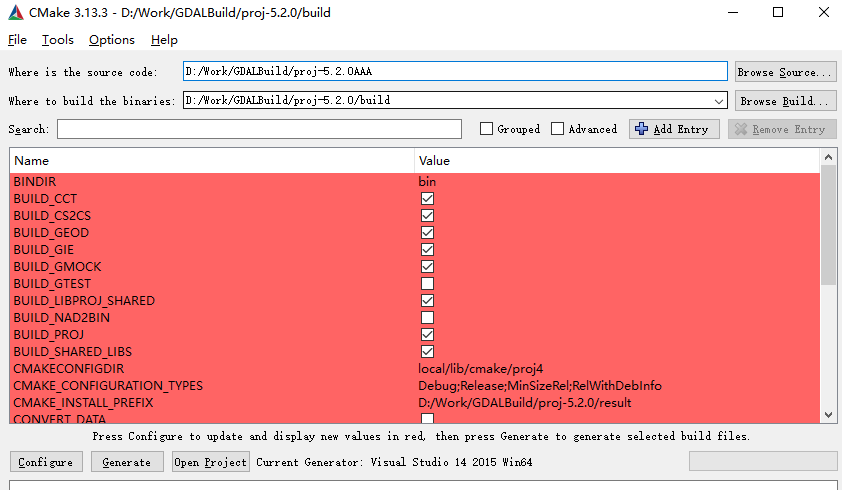The width and height of the screenshot is (842, 490).
Task: Click the scrollbar up arrow in cache list
Action: click(x=828, y=157)
